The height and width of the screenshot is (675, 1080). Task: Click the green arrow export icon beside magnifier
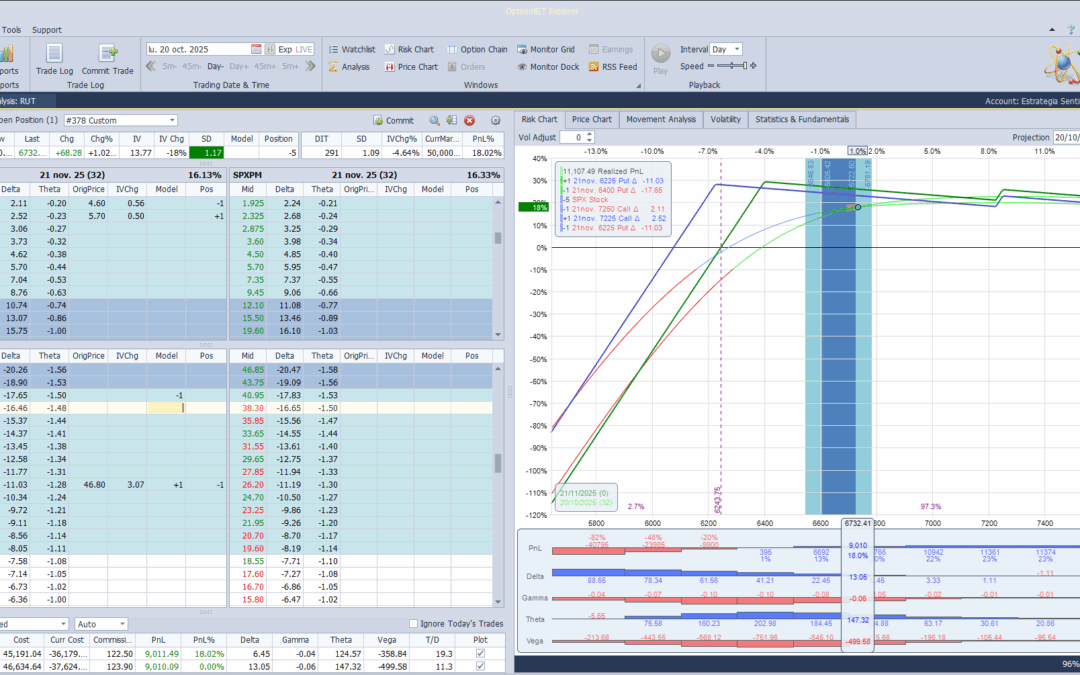pos(451,121)
